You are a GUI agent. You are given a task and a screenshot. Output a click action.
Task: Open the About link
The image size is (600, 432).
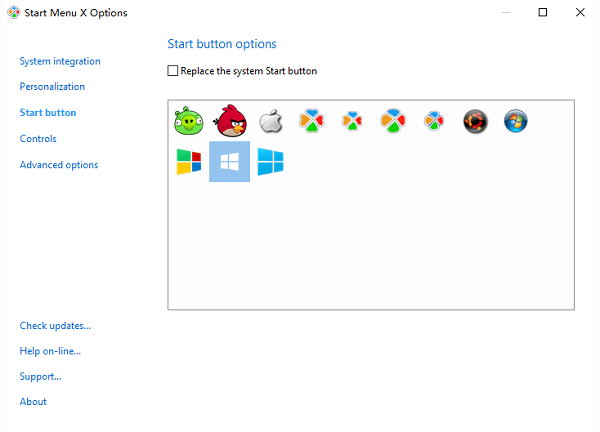[33, 402]
